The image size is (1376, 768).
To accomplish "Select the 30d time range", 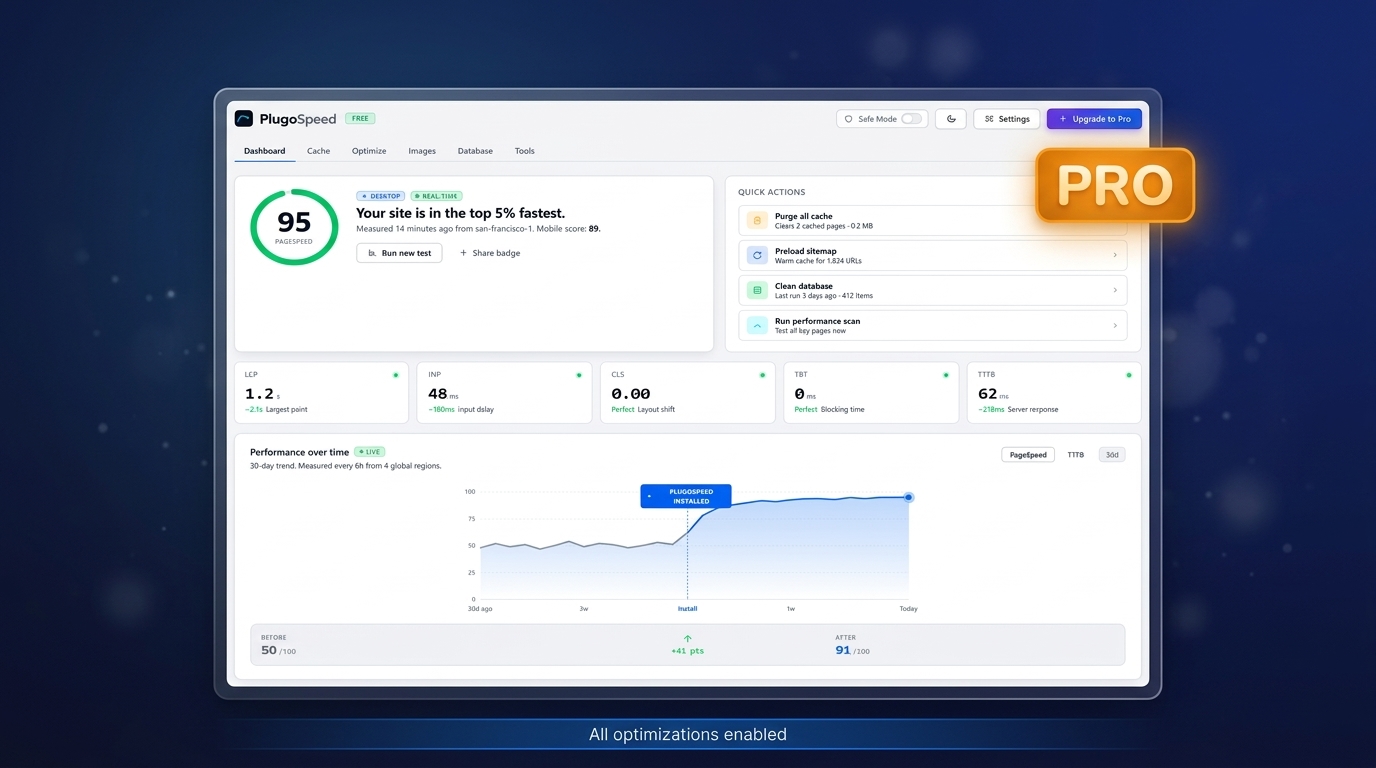I will click(x=1112, y=455).
